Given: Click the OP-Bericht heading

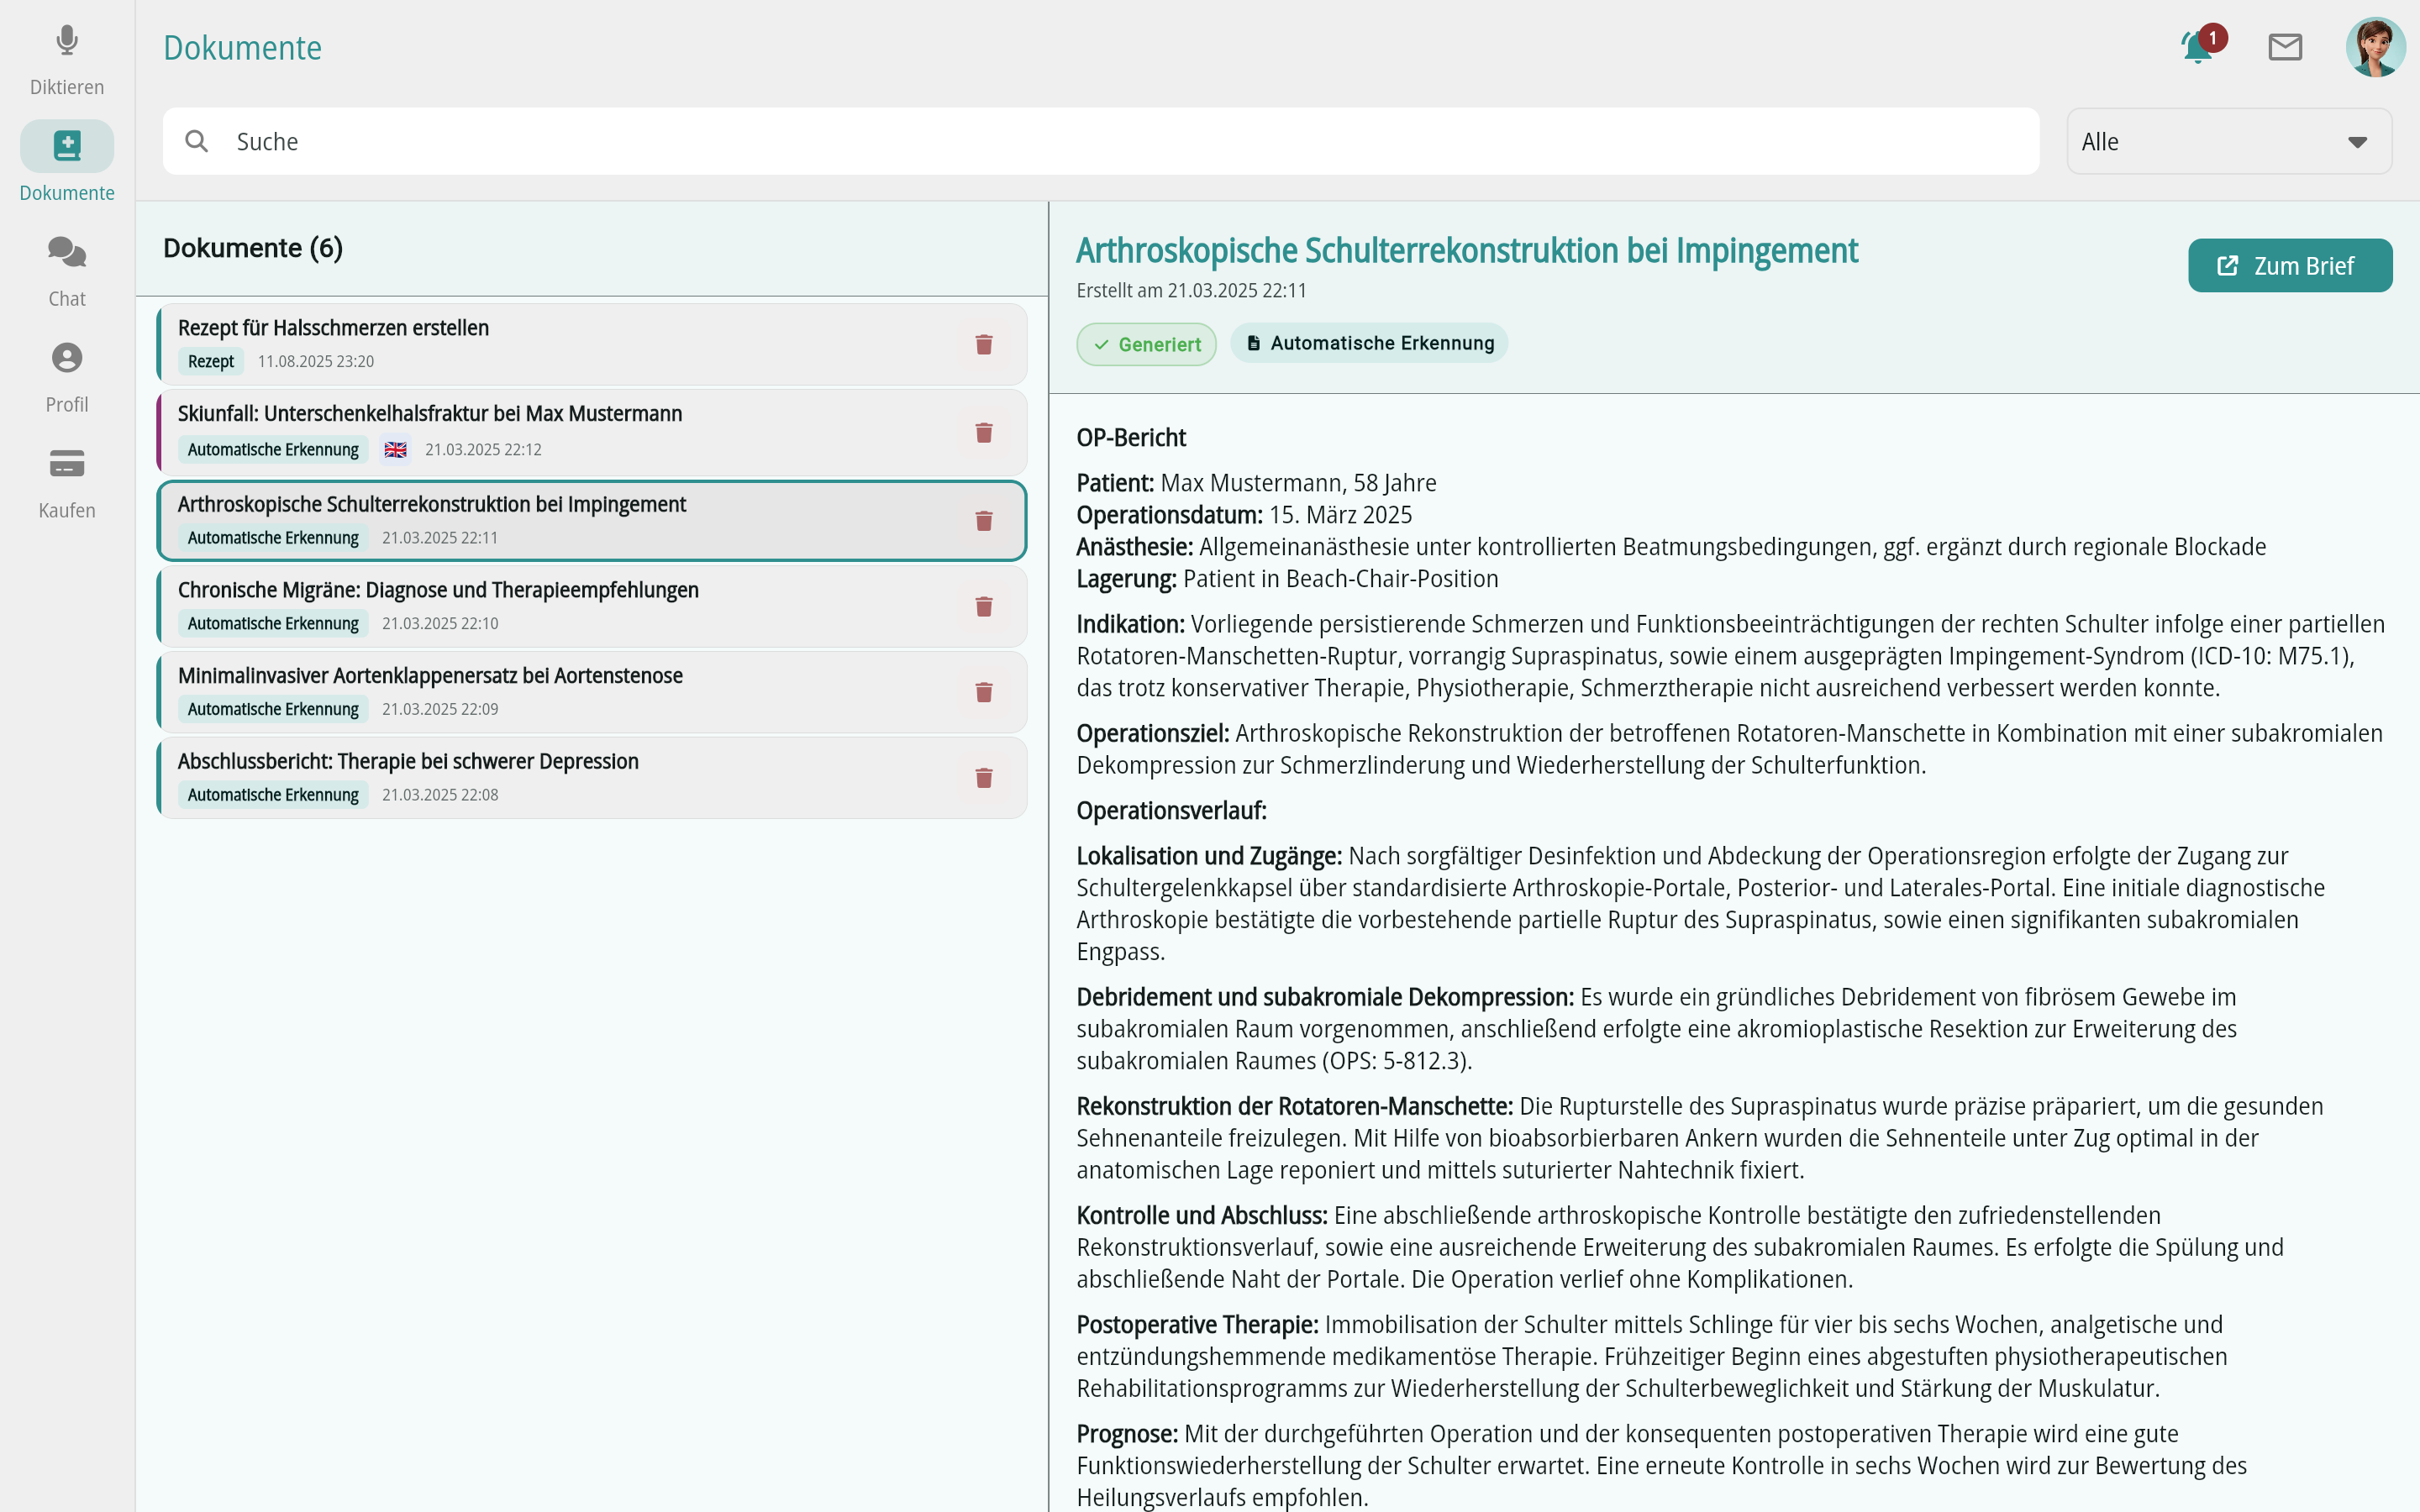Looking at the screenshot, I should coord(1131,438).
